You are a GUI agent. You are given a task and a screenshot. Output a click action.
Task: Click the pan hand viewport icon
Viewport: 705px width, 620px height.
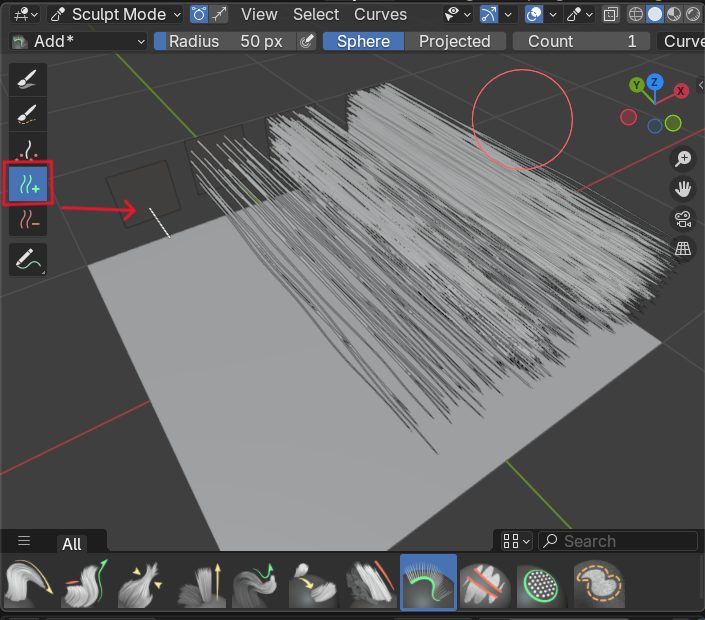(683, 189)
